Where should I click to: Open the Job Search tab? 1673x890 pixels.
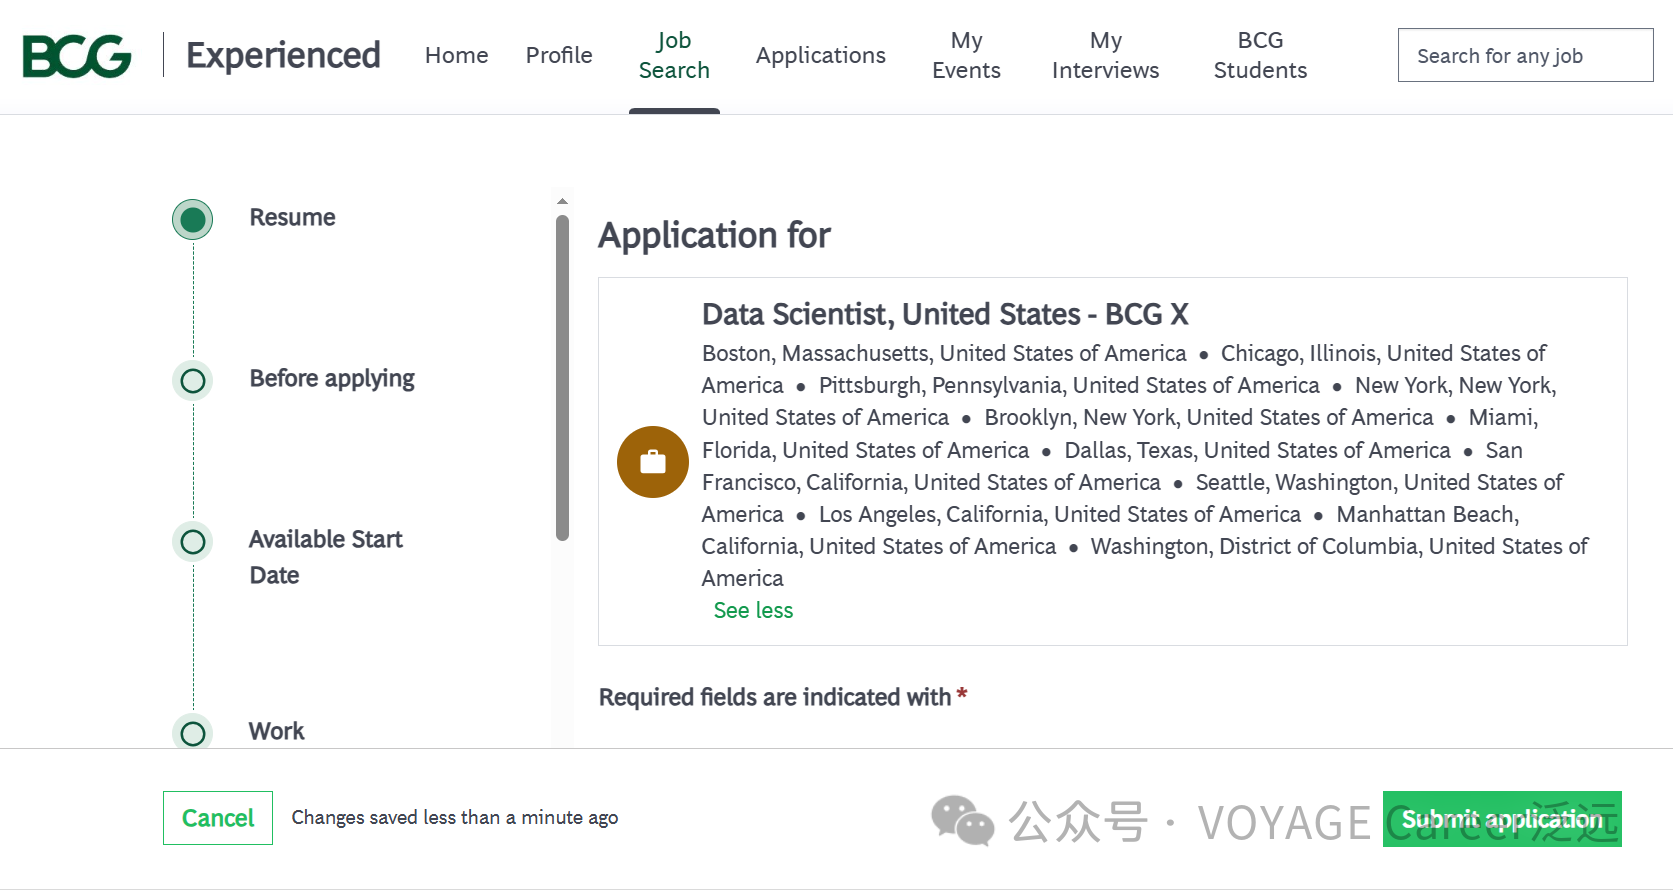point(674,56)
